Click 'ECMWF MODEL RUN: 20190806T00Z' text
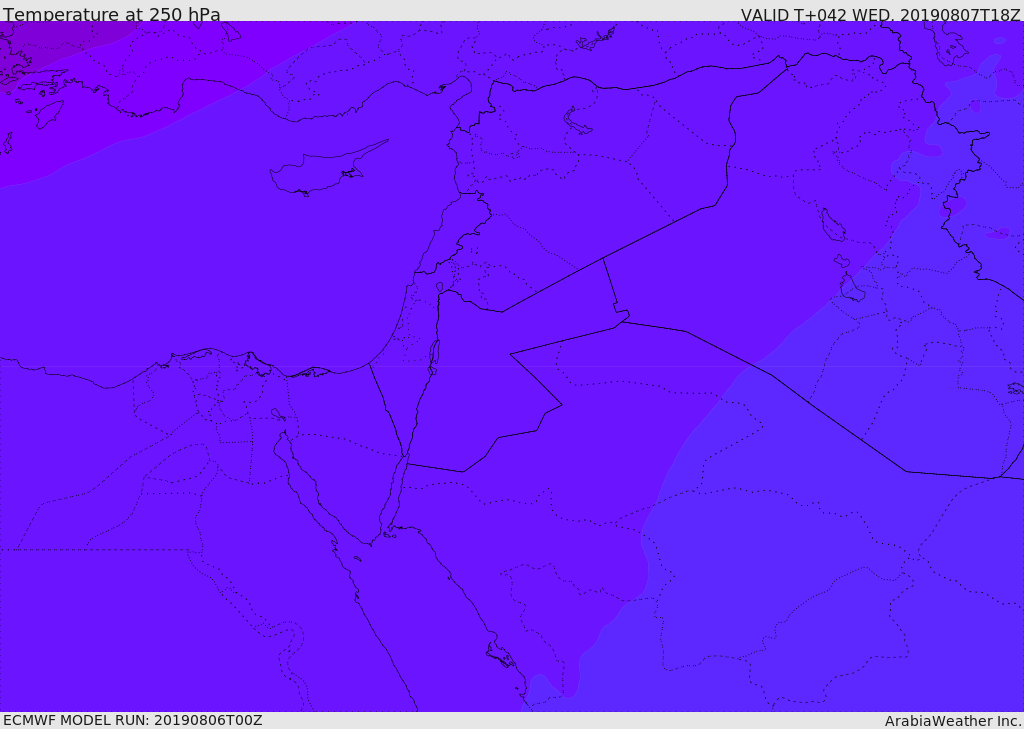 coord(133,720)
